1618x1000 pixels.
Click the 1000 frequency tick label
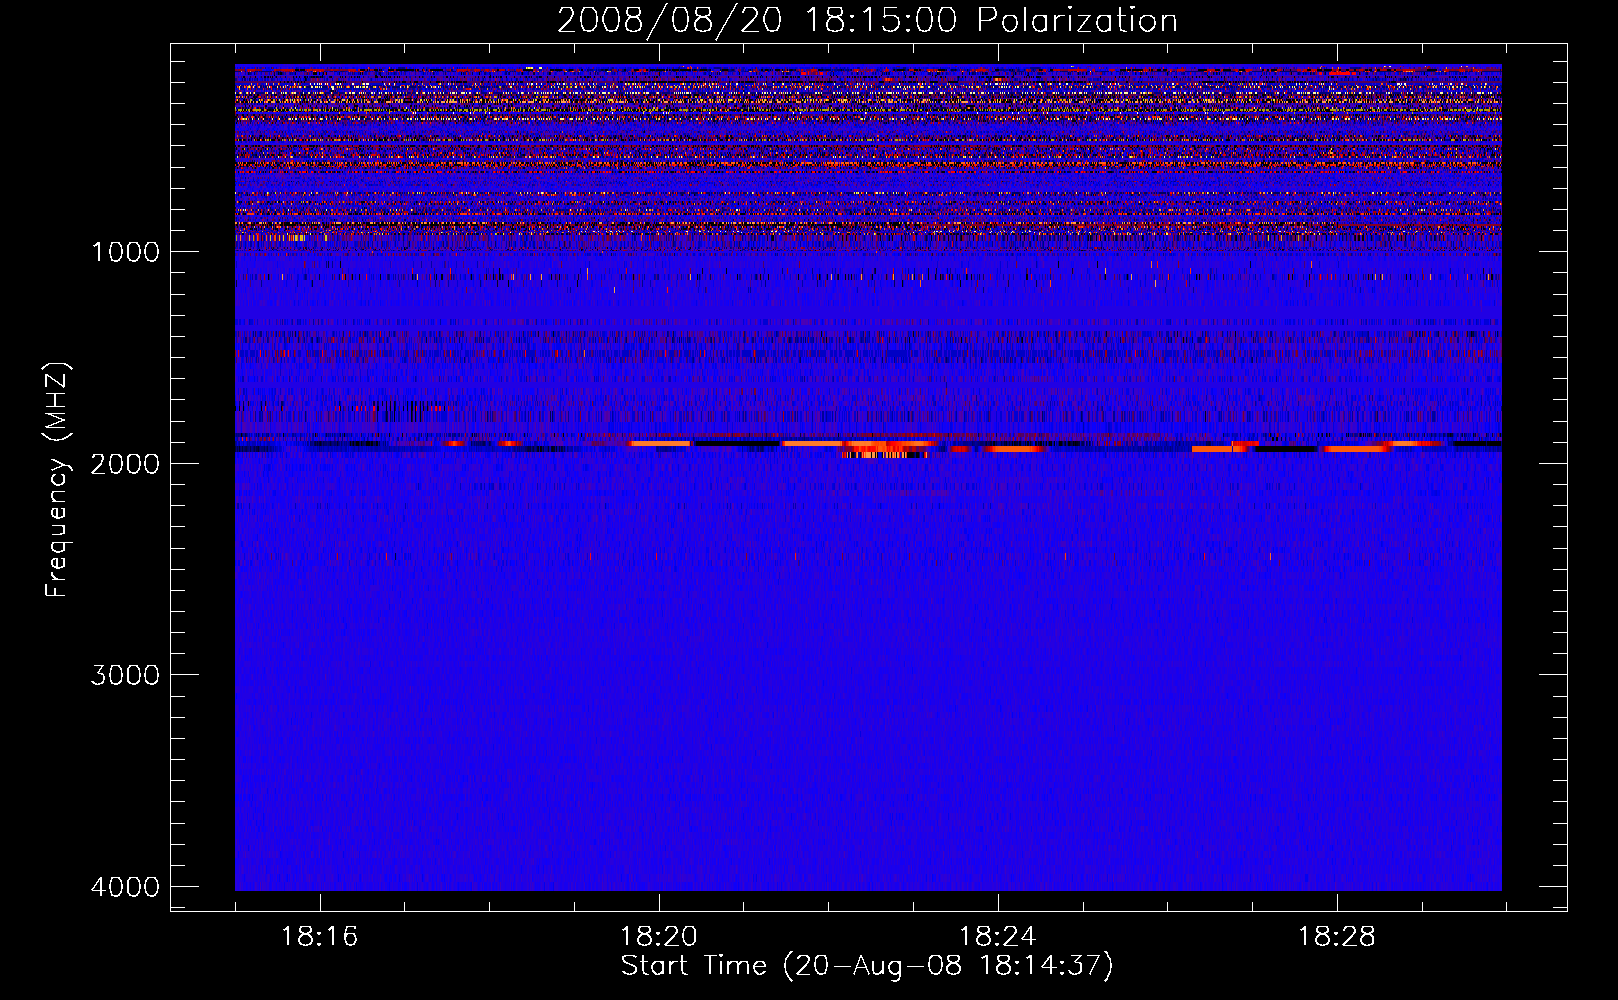(x=125, y=251)
